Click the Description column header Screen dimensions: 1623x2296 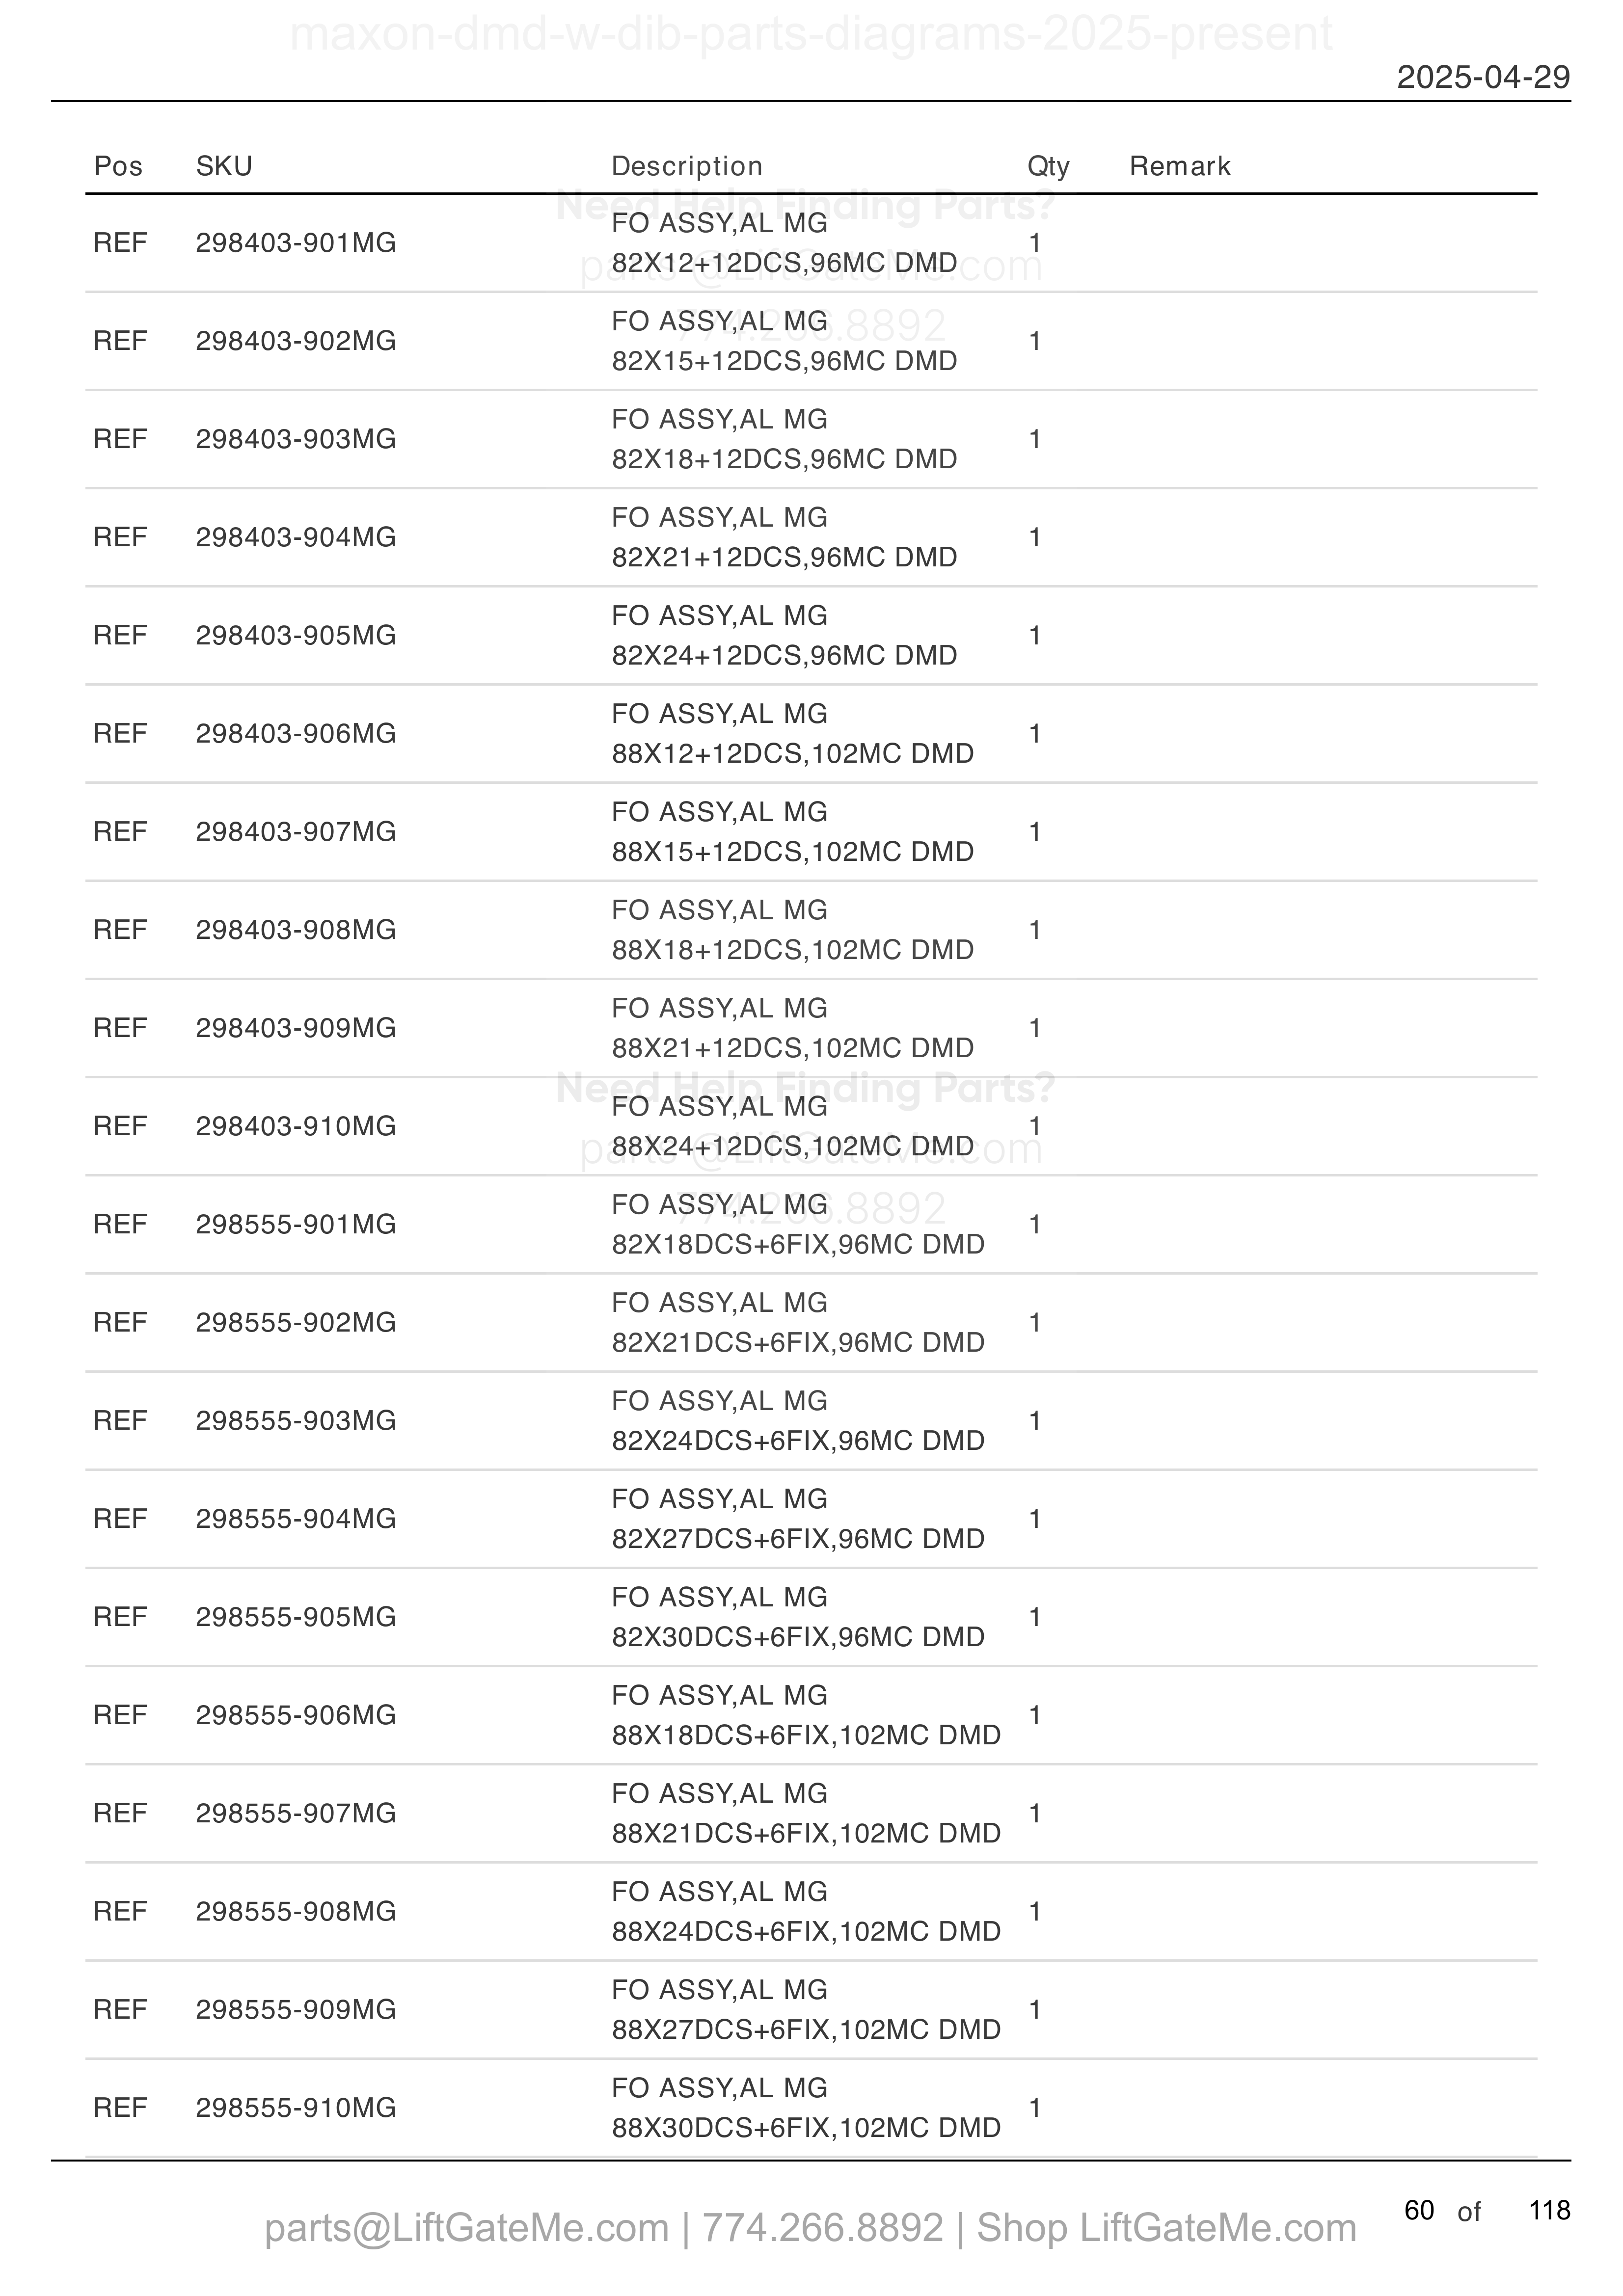(687, 166)
